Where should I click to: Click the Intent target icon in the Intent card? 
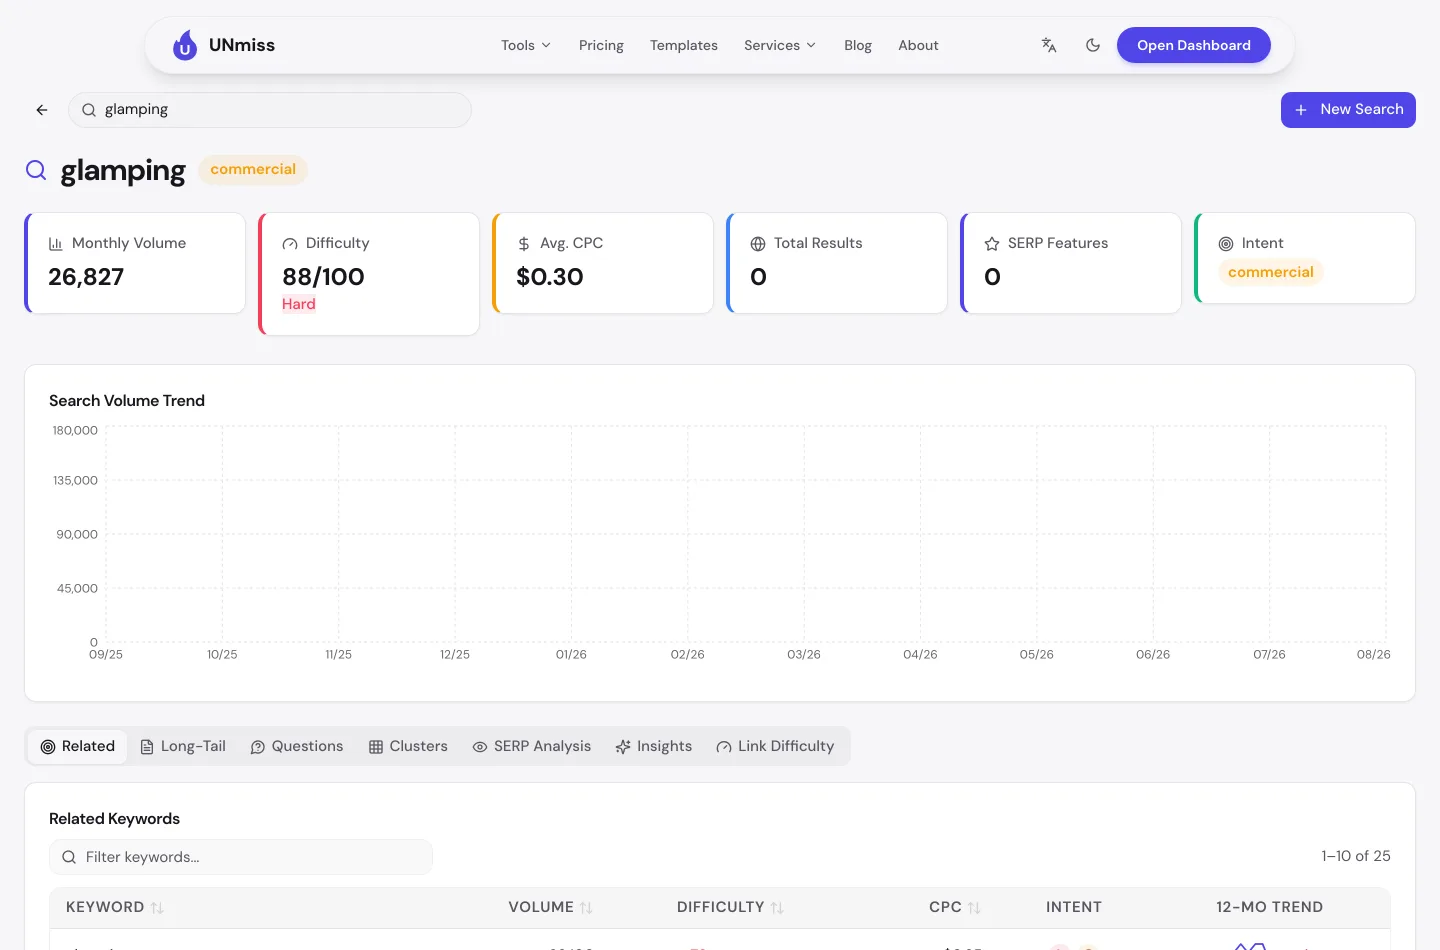1226,244
